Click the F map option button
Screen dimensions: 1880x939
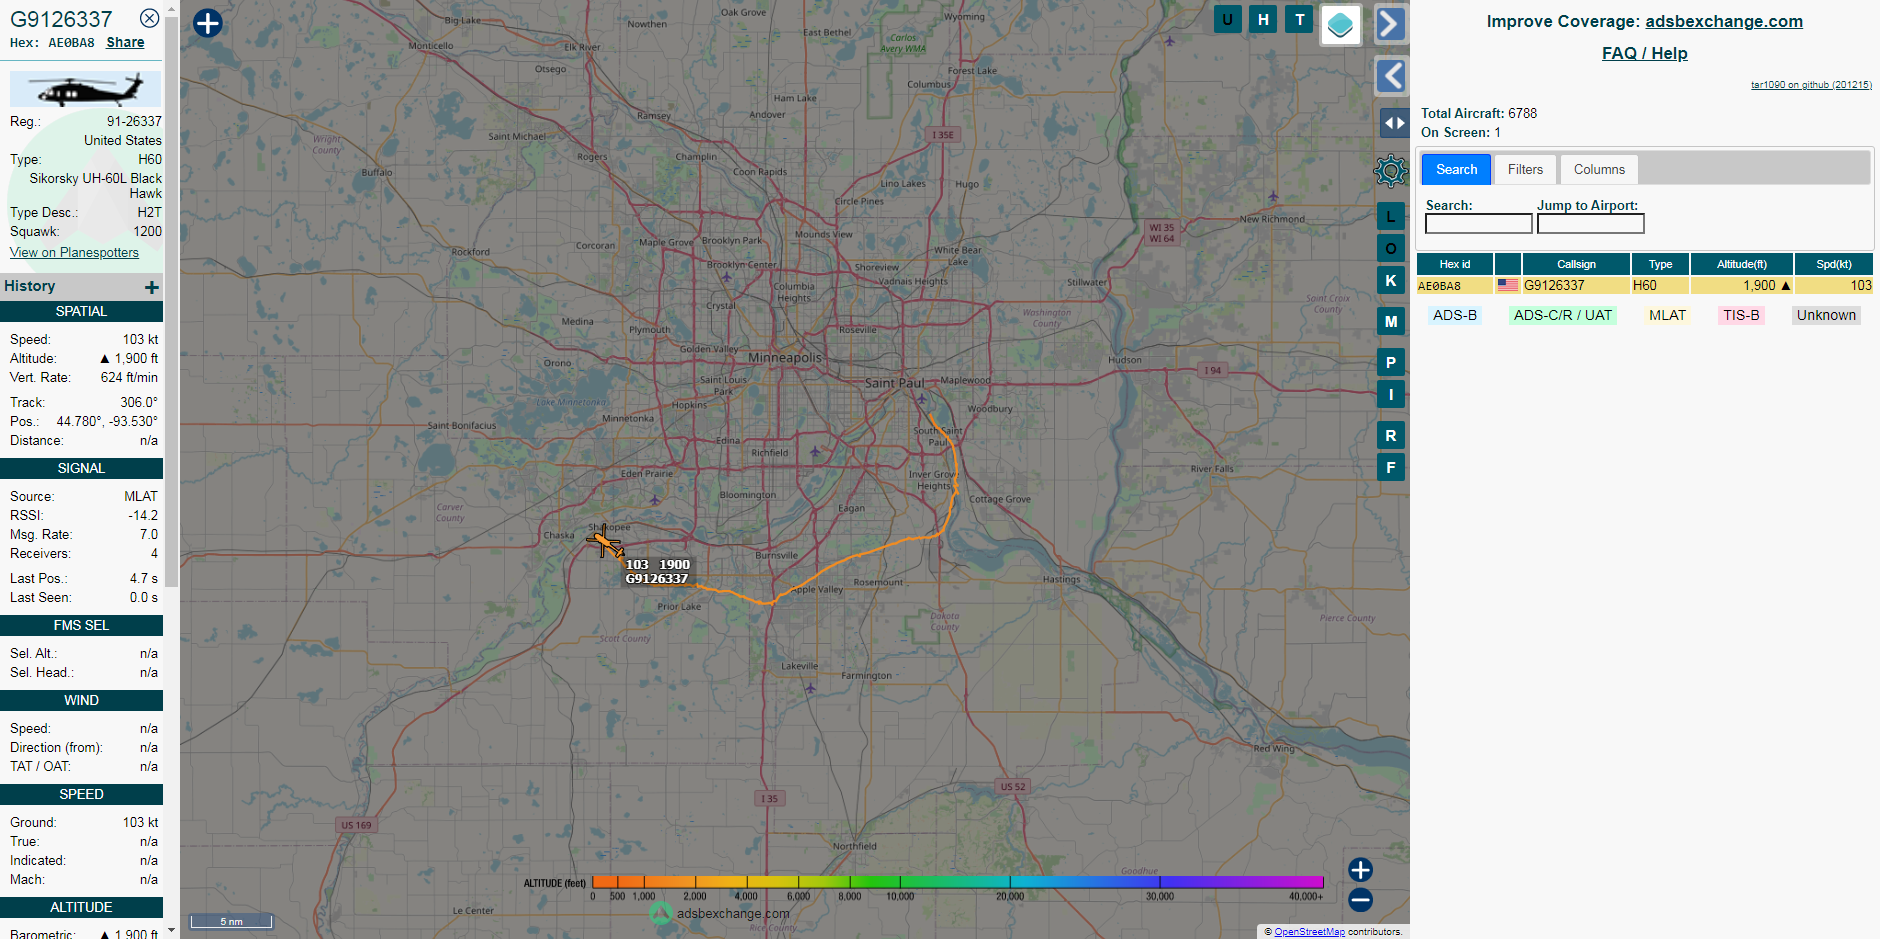[x=1390, y=467]
